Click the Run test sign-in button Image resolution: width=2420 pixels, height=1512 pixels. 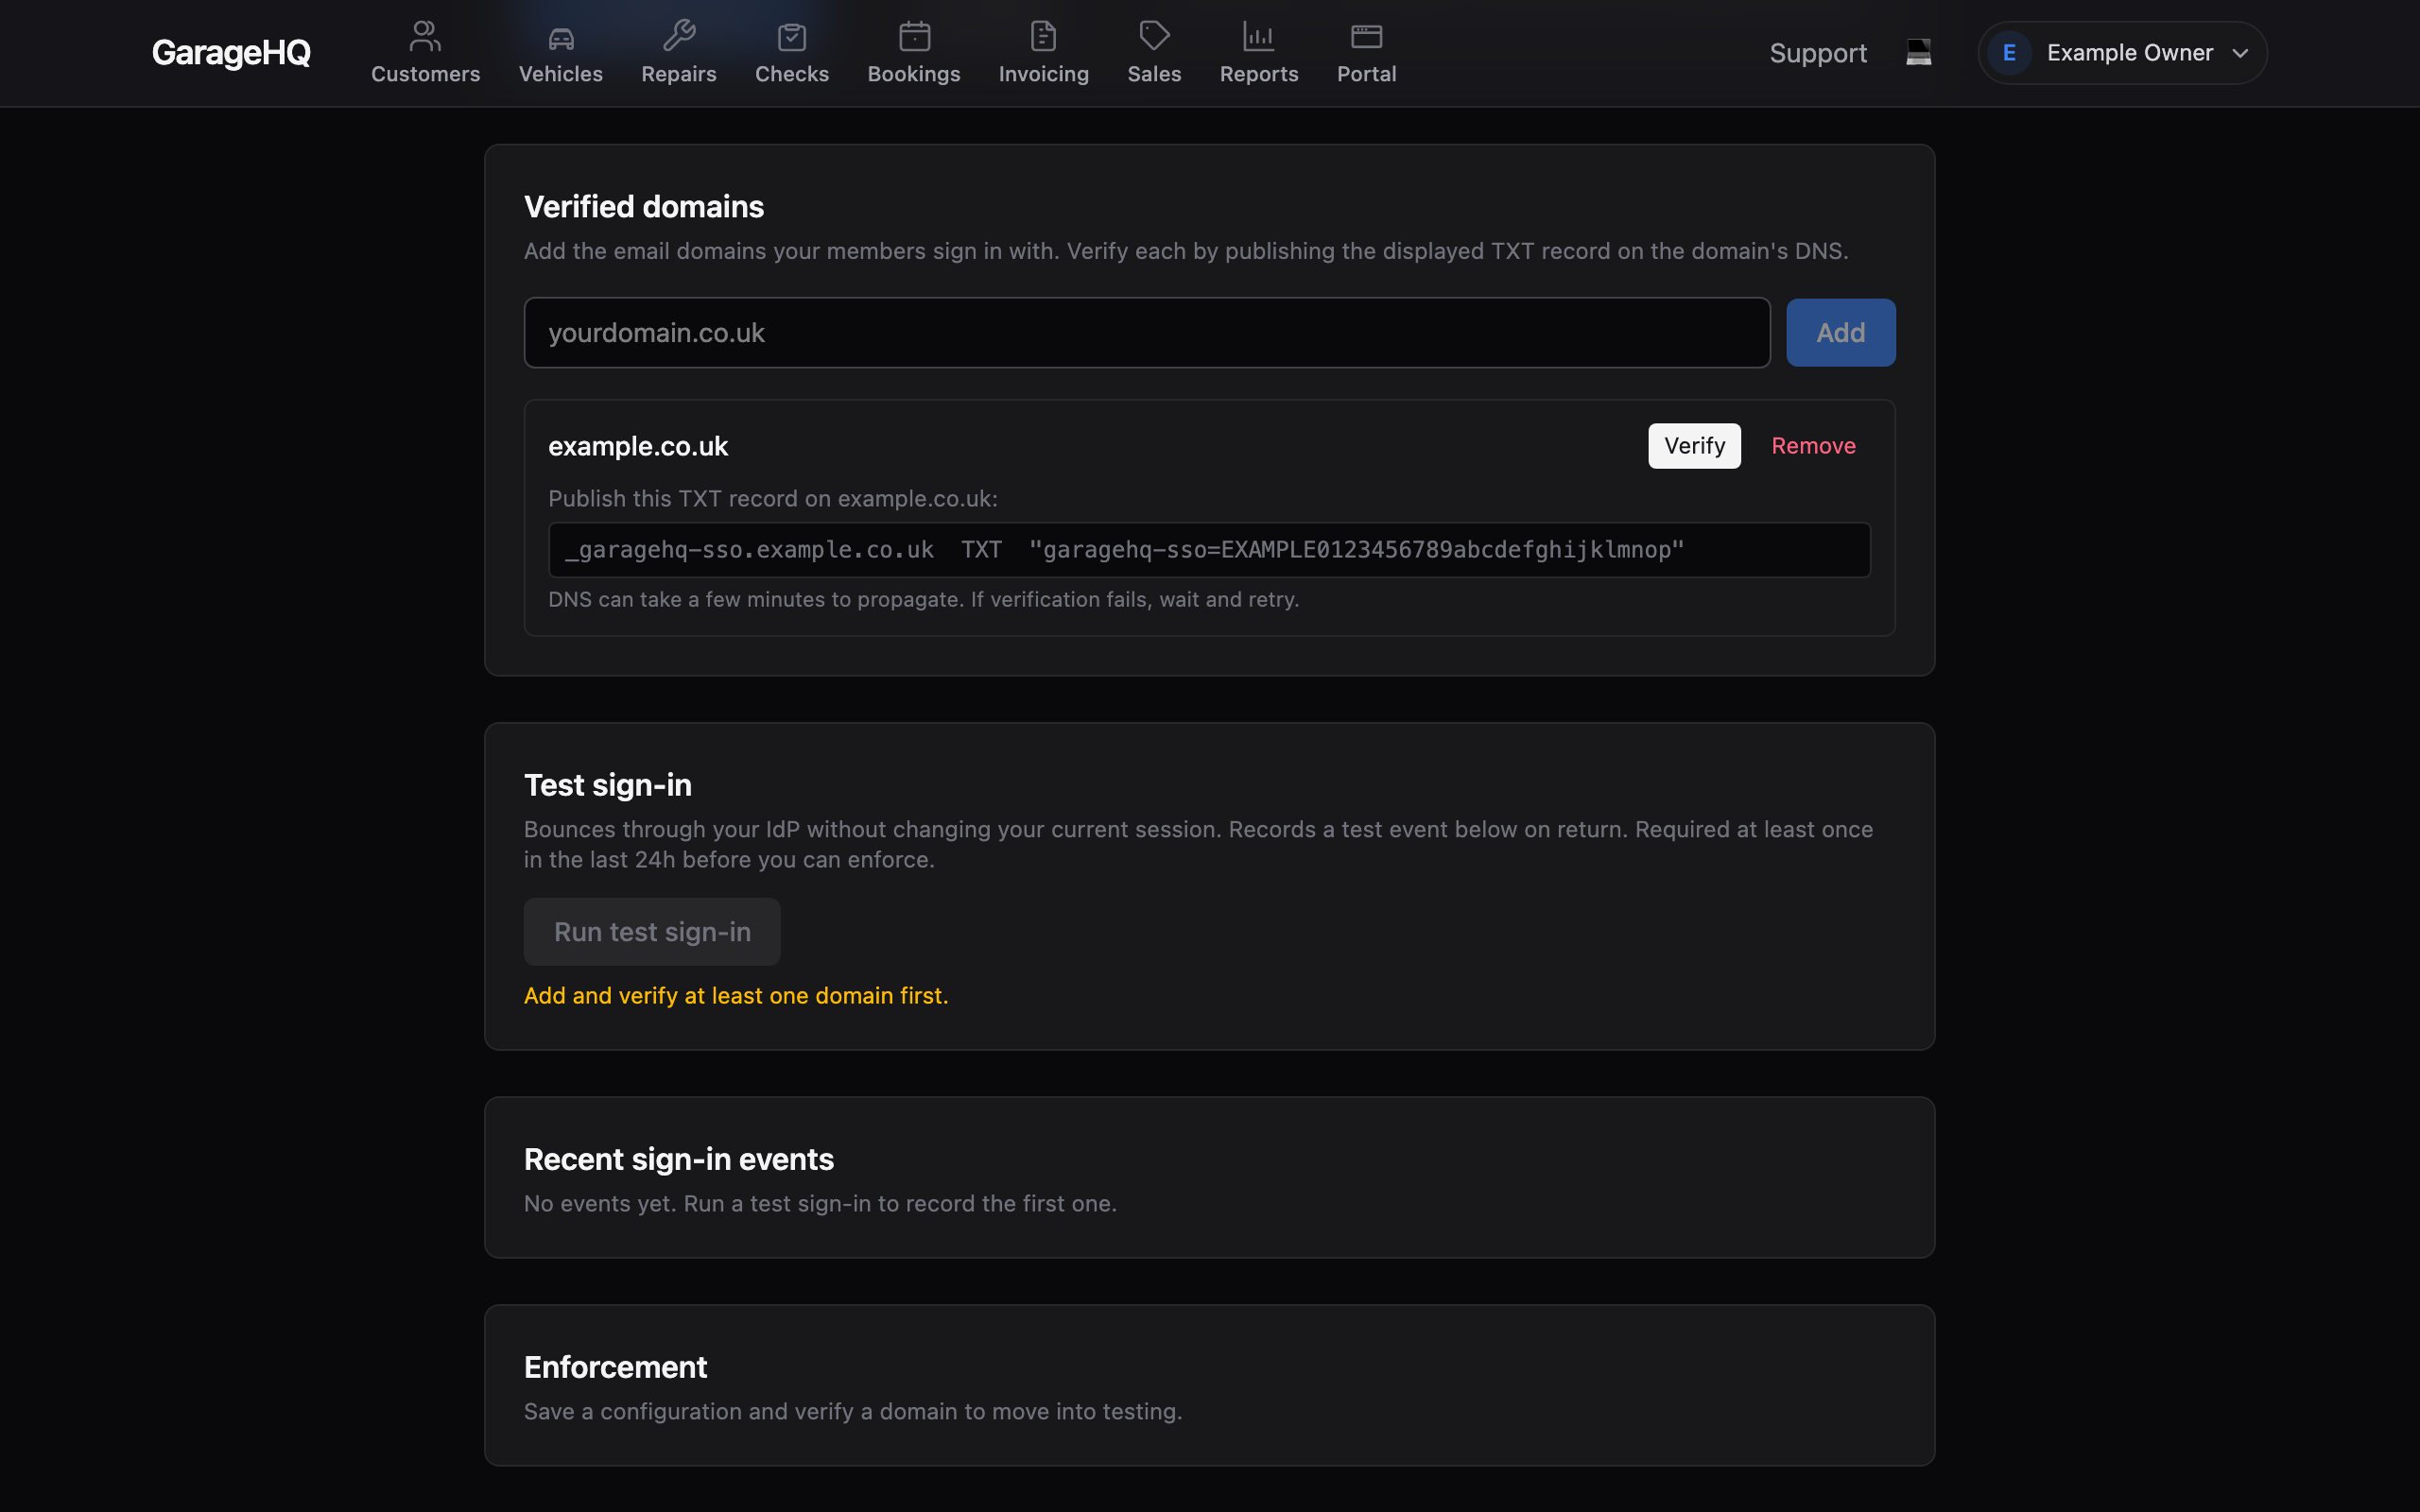652,931
